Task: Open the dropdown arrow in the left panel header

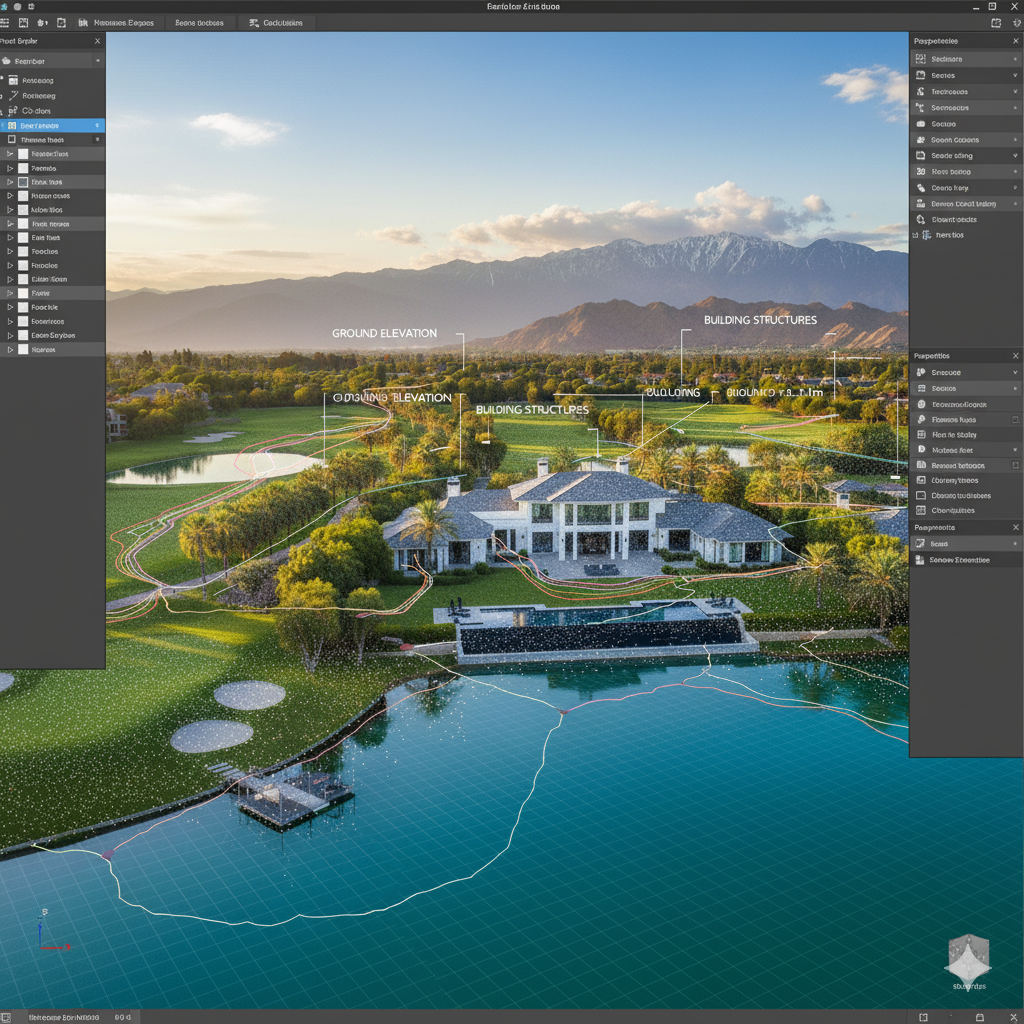Action: (97, 61)
